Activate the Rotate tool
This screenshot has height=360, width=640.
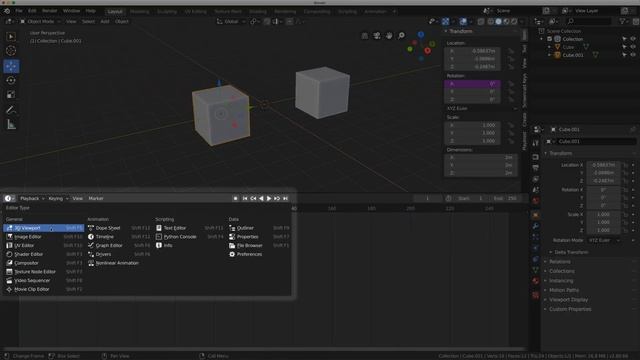[11, 80]
